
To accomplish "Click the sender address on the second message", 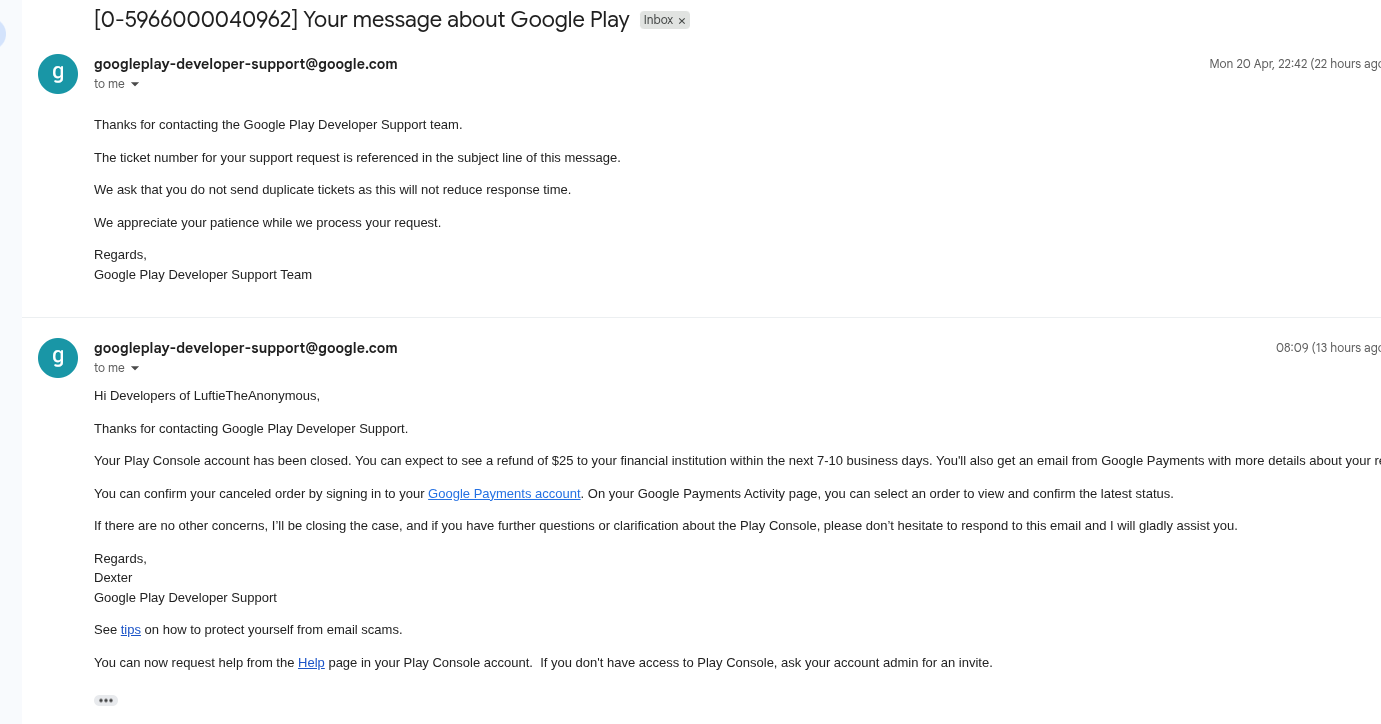I will click(246, 348).
